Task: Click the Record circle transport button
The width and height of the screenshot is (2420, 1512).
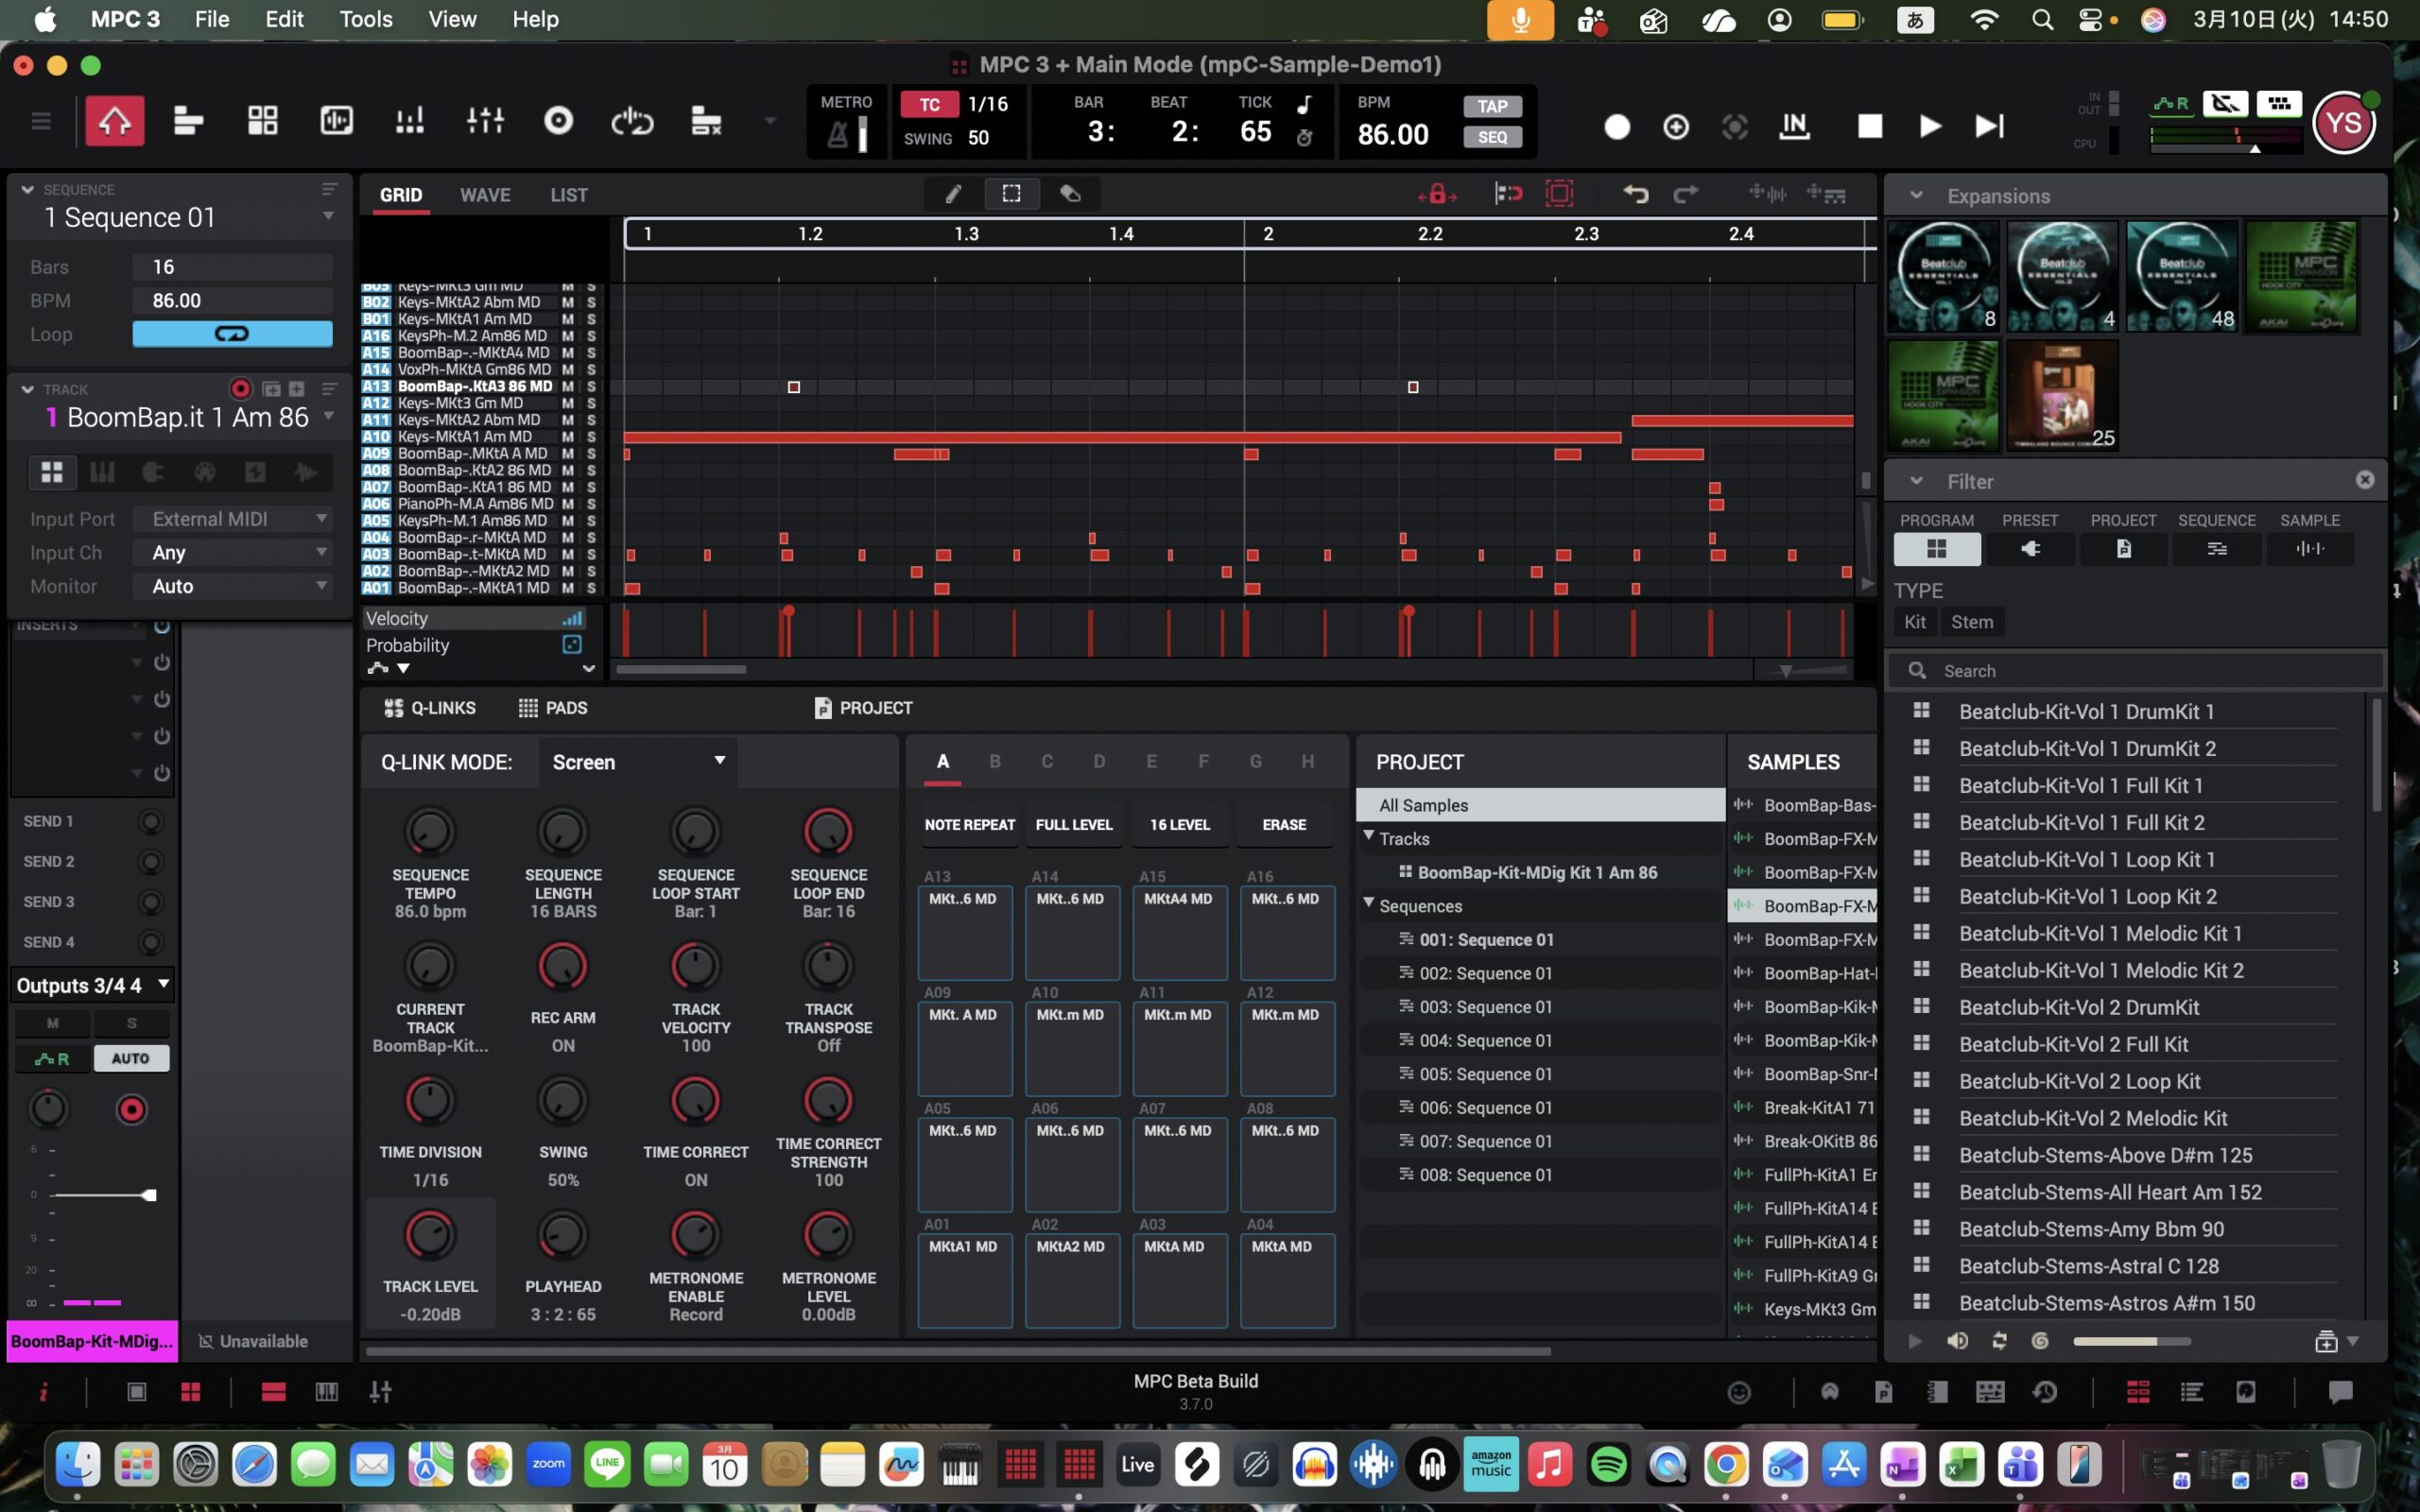Action: pyautogui.click(x=1617, y=126)
